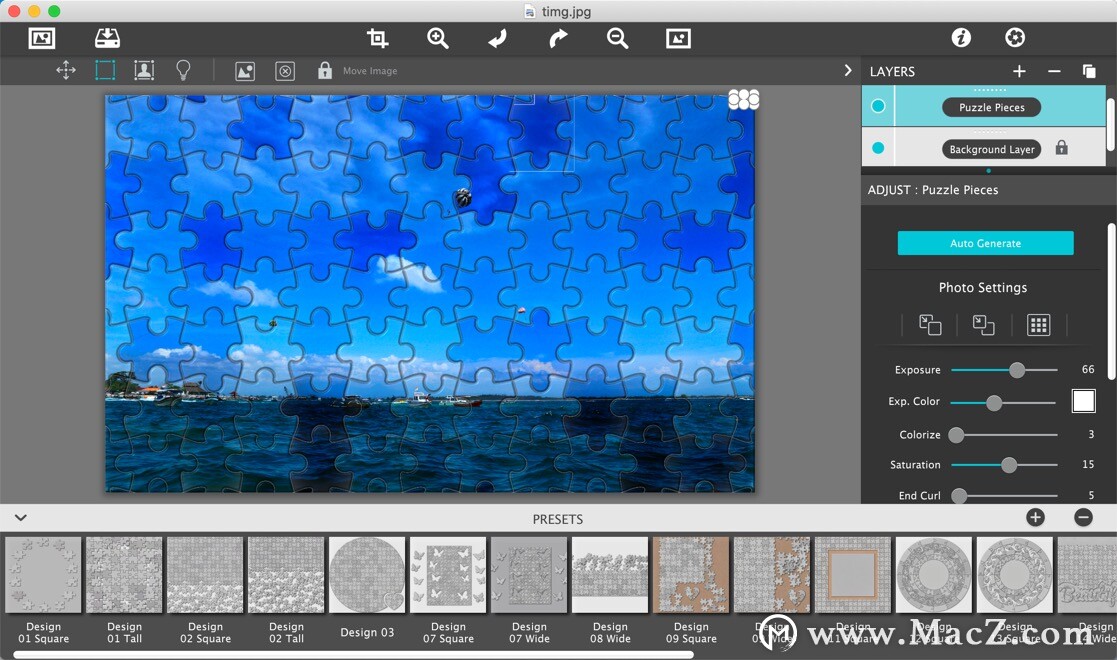Toggle visibility of Background Layer
The height and width of the screenshot is (660, 1117).
pyautogui.click(x=878, y=148)
